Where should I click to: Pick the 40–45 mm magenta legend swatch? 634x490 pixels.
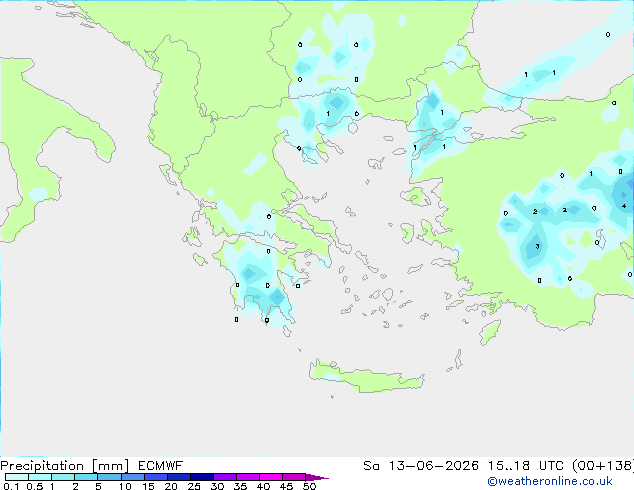pos(271,477)
